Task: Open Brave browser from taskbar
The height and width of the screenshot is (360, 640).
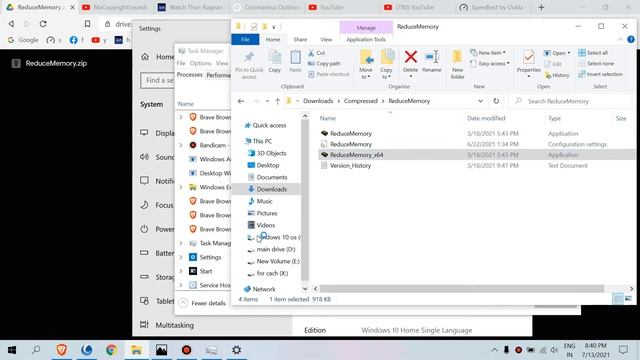Action: click(62, 350)
